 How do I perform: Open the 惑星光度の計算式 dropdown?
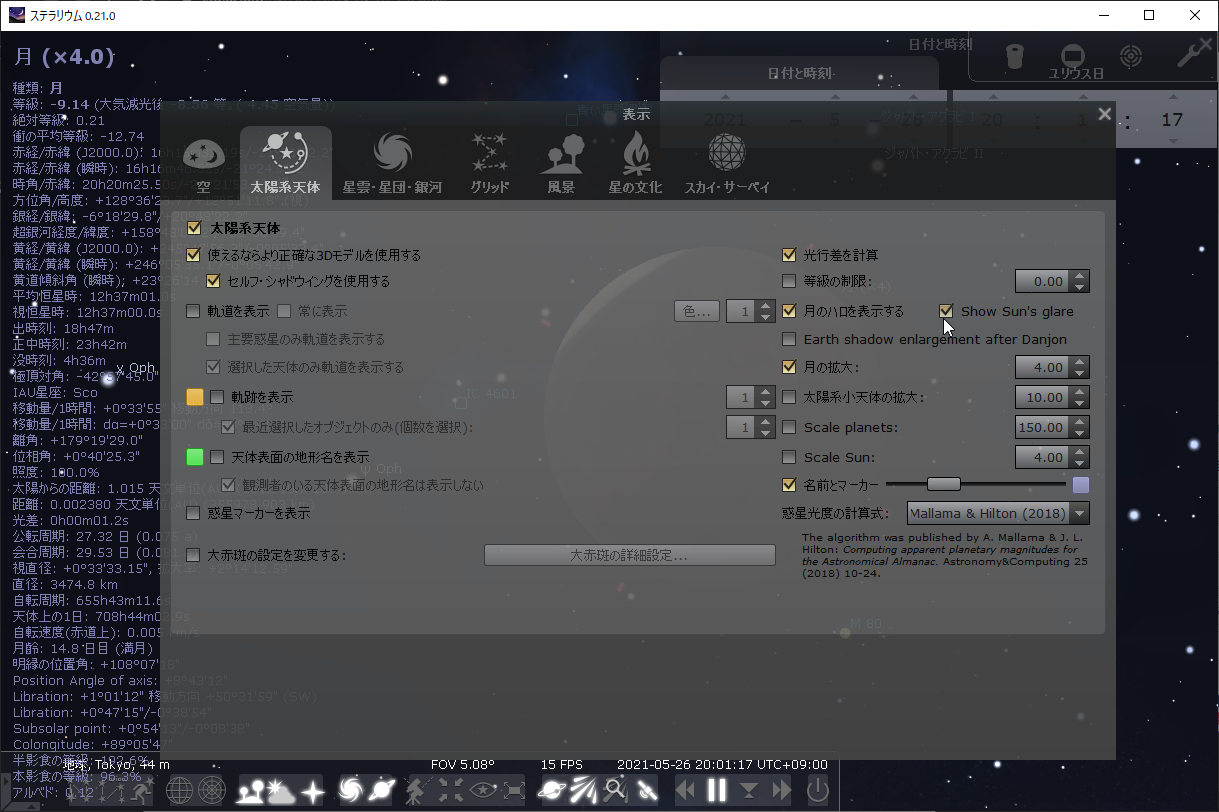click(x=995, y=512)
